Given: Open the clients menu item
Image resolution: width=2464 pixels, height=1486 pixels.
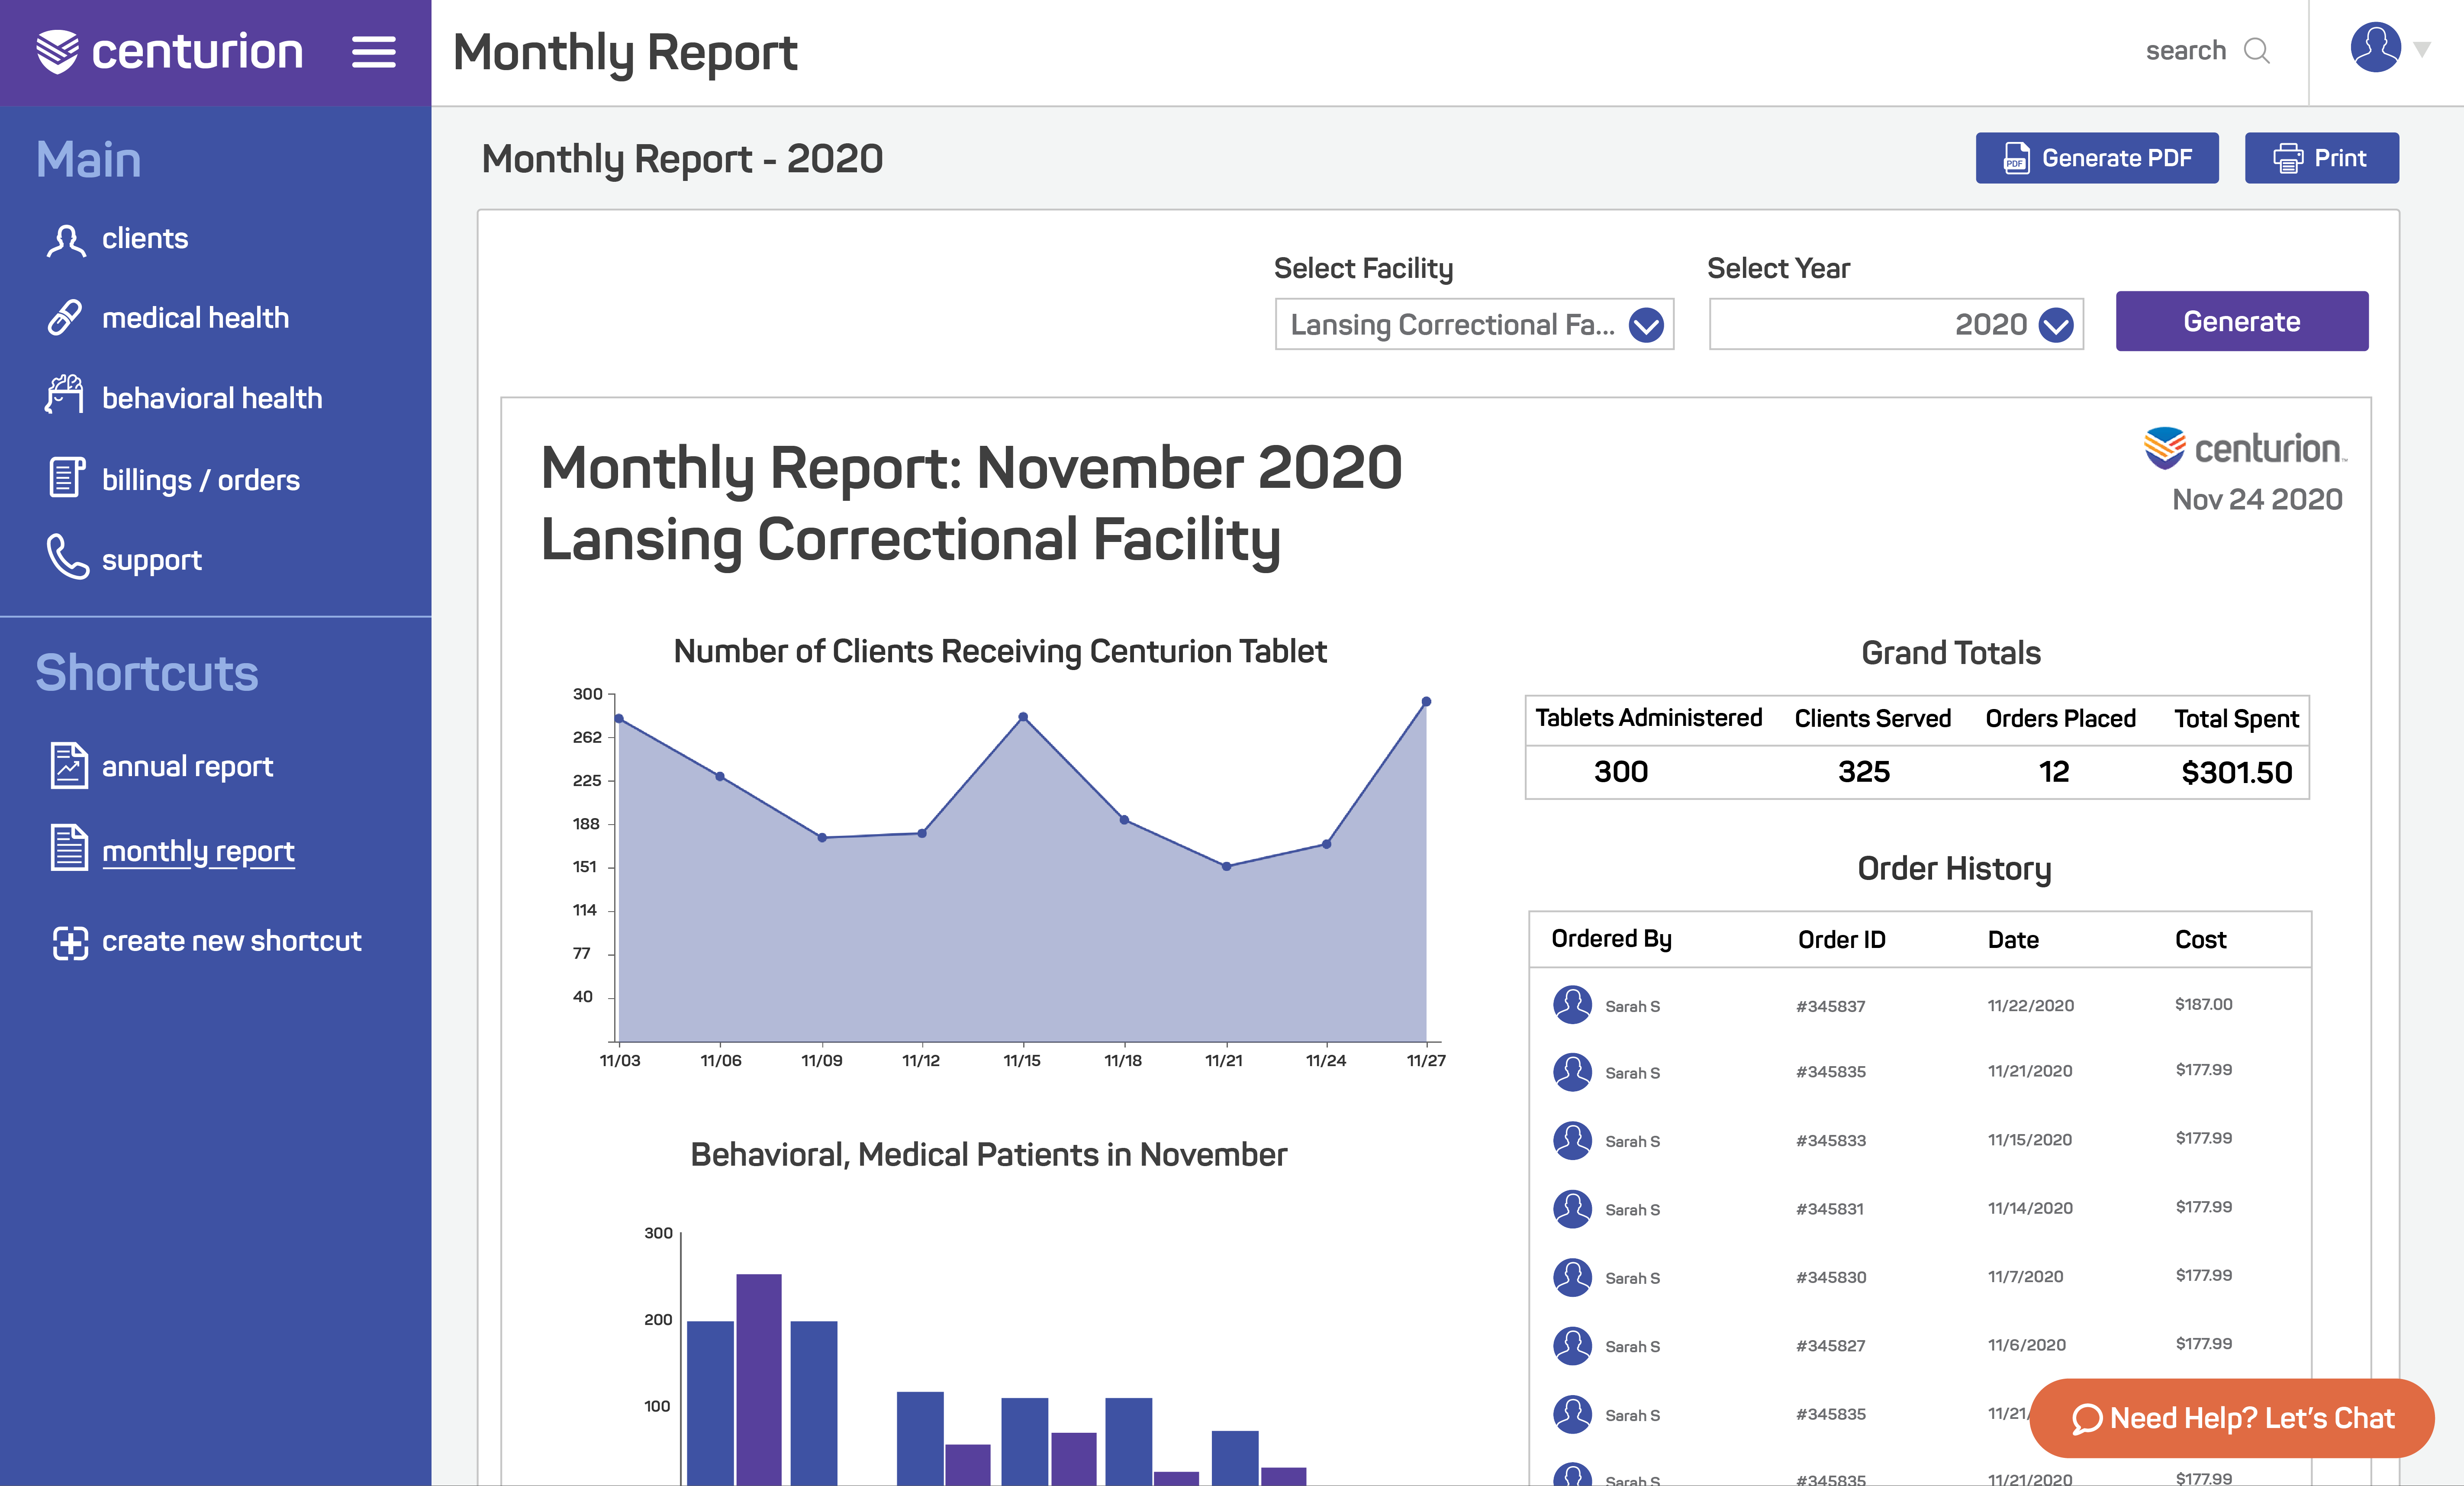Looking at the screenshot, I should [145, 238].
